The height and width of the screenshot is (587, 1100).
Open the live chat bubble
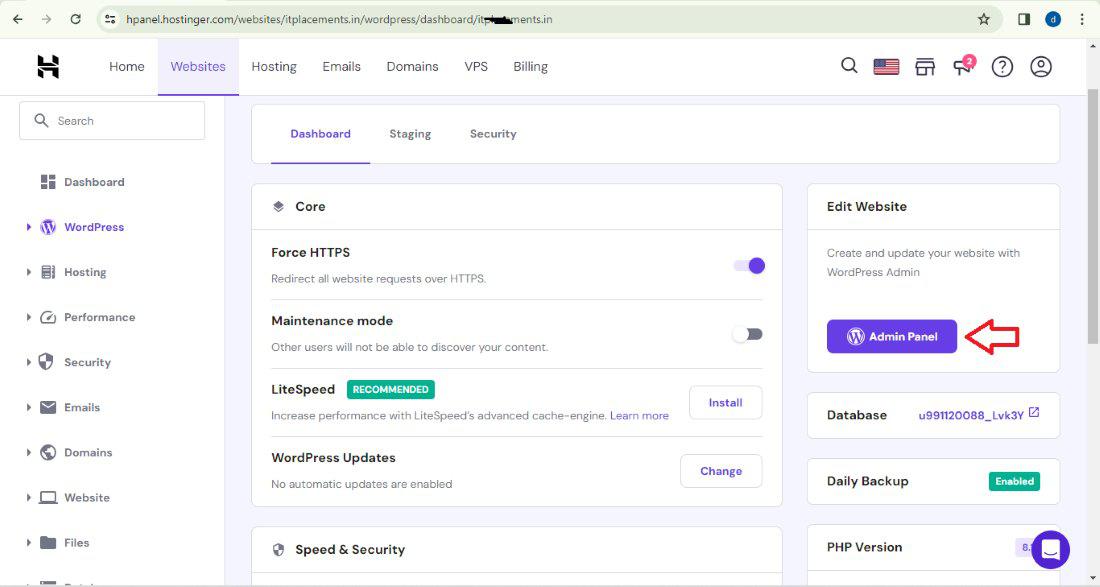[1050, 550]
